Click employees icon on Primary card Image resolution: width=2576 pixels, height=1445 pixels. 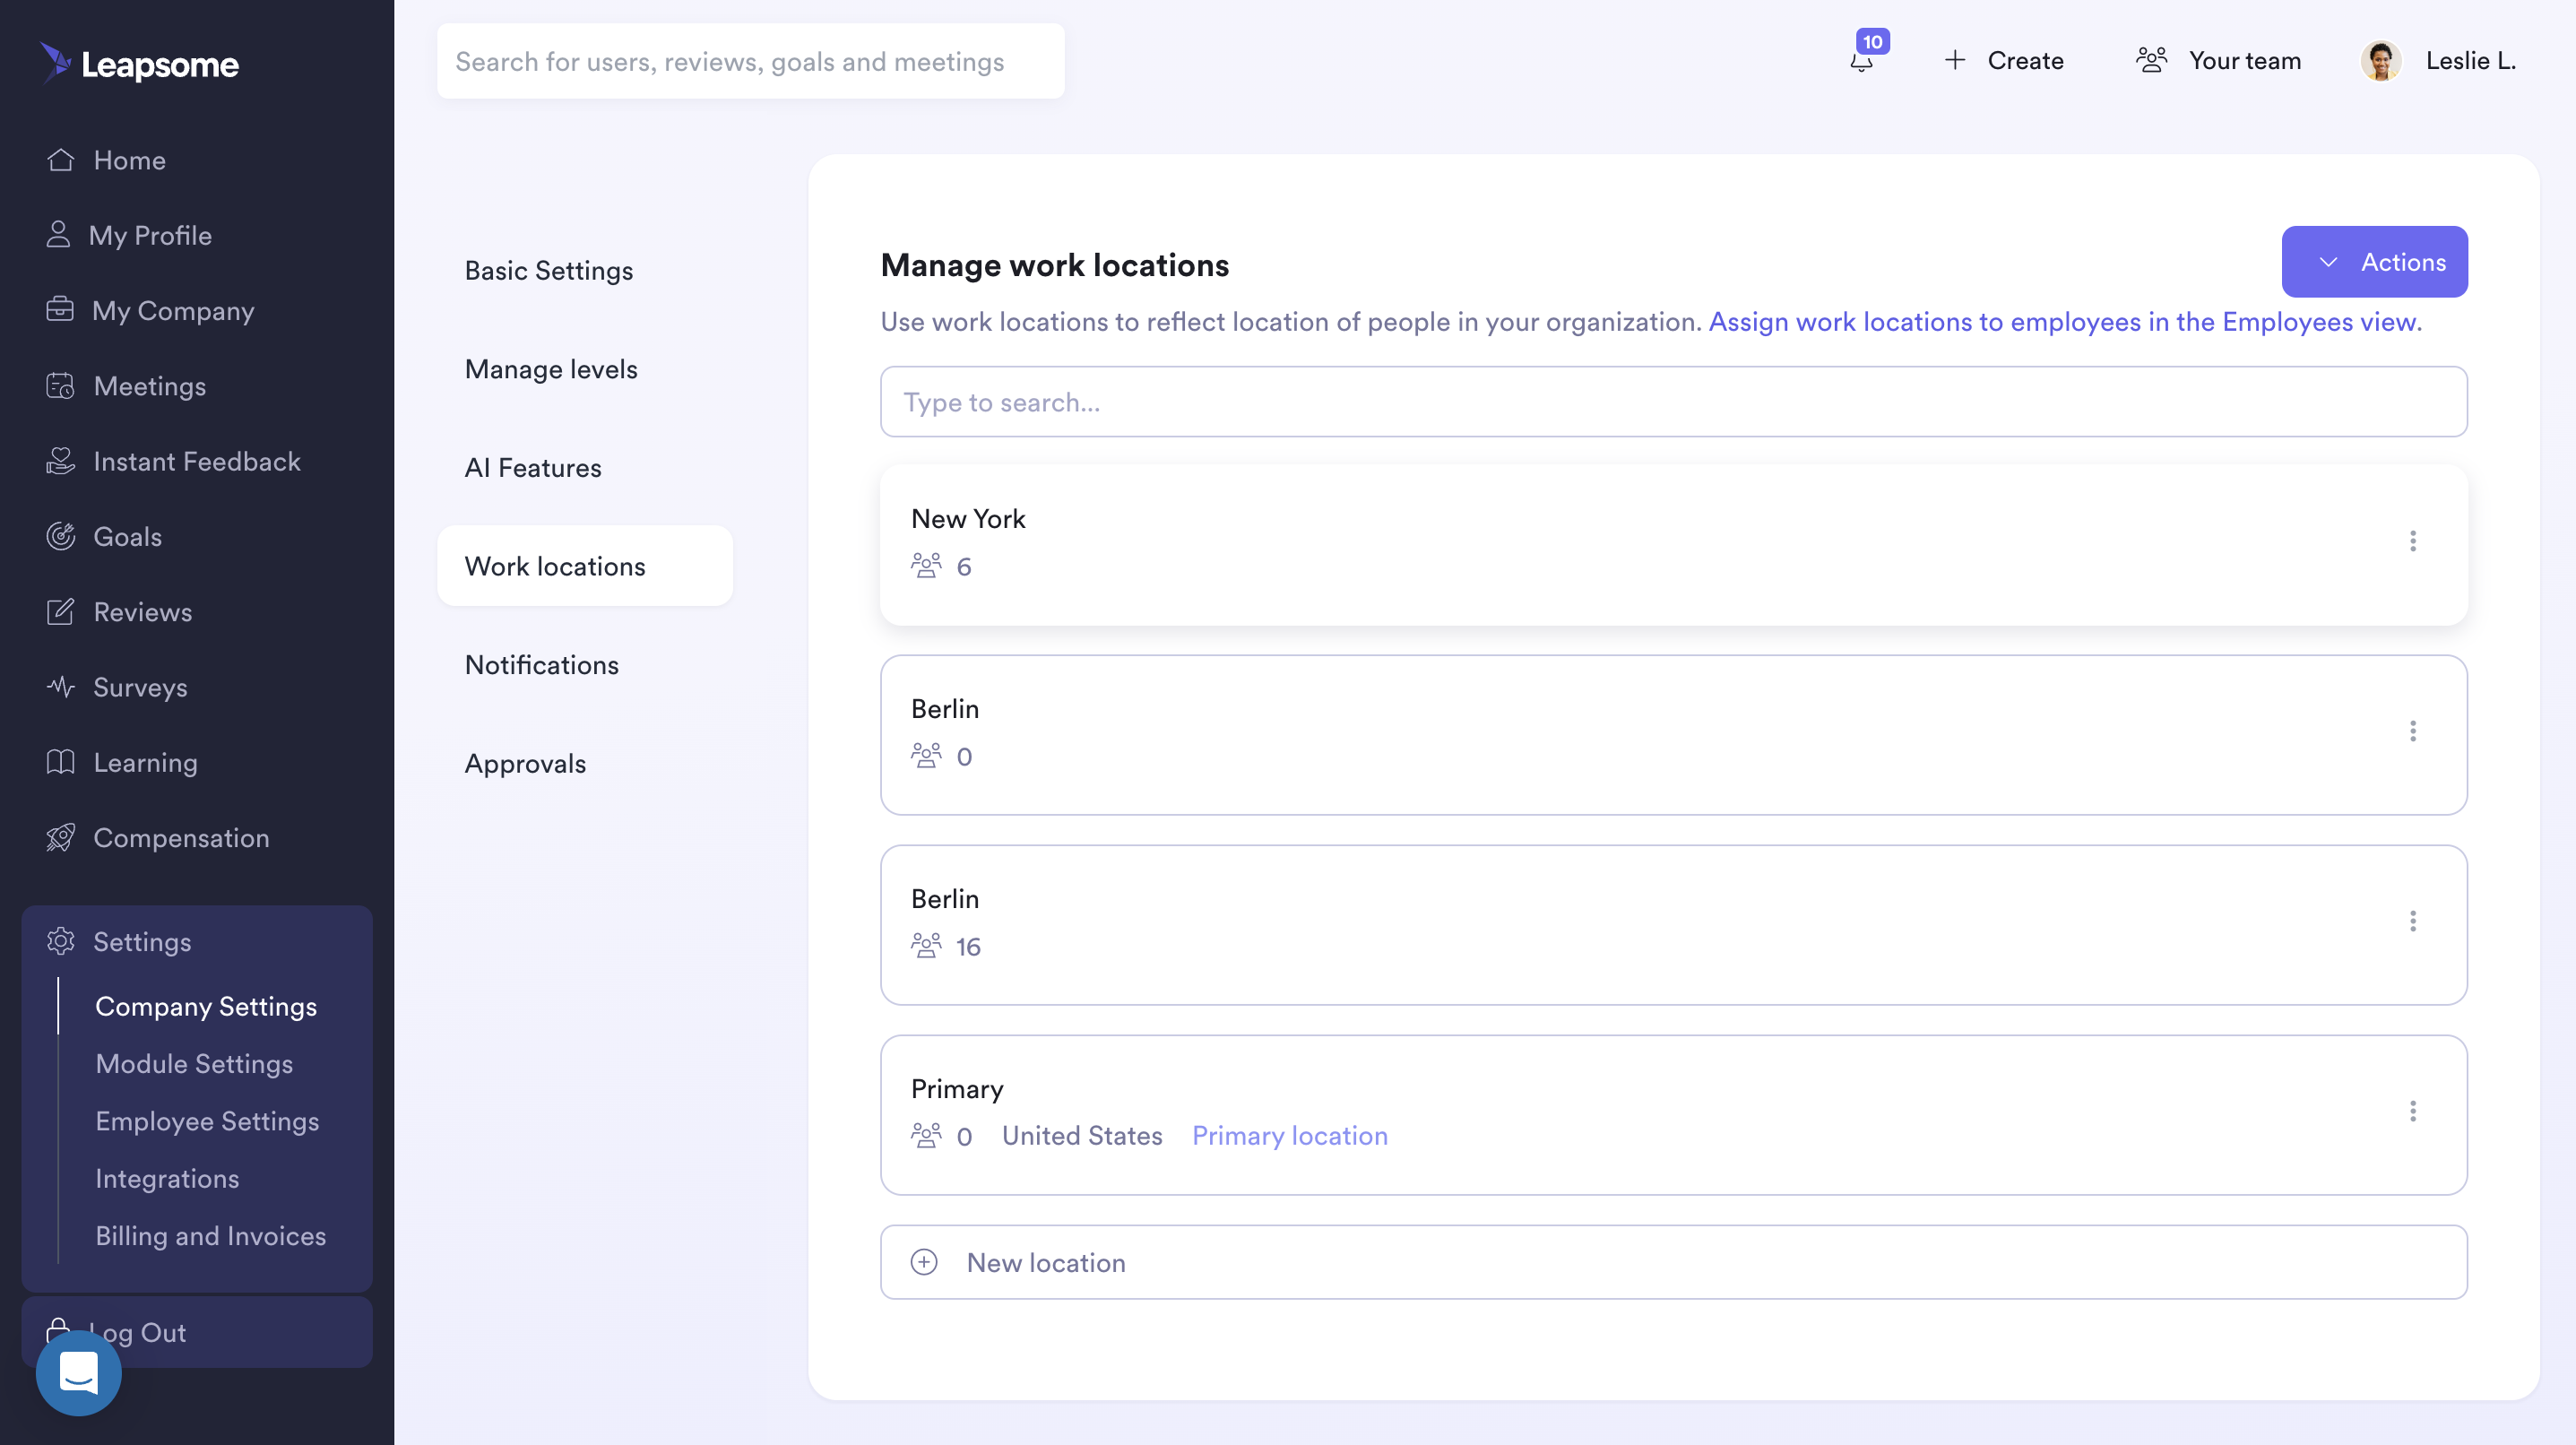tap(926, 1135)
